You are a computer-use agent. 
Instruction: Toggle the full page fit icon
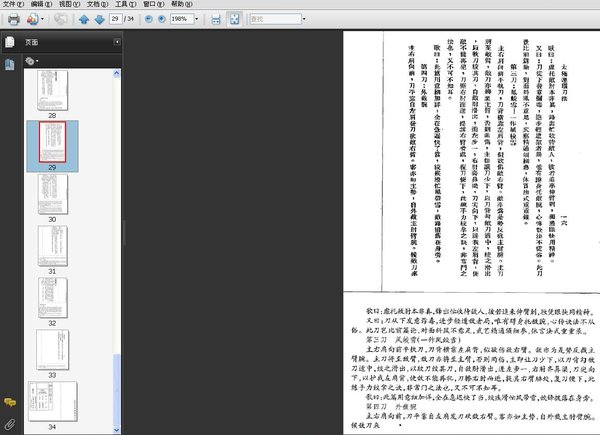(x=234, y=19)
